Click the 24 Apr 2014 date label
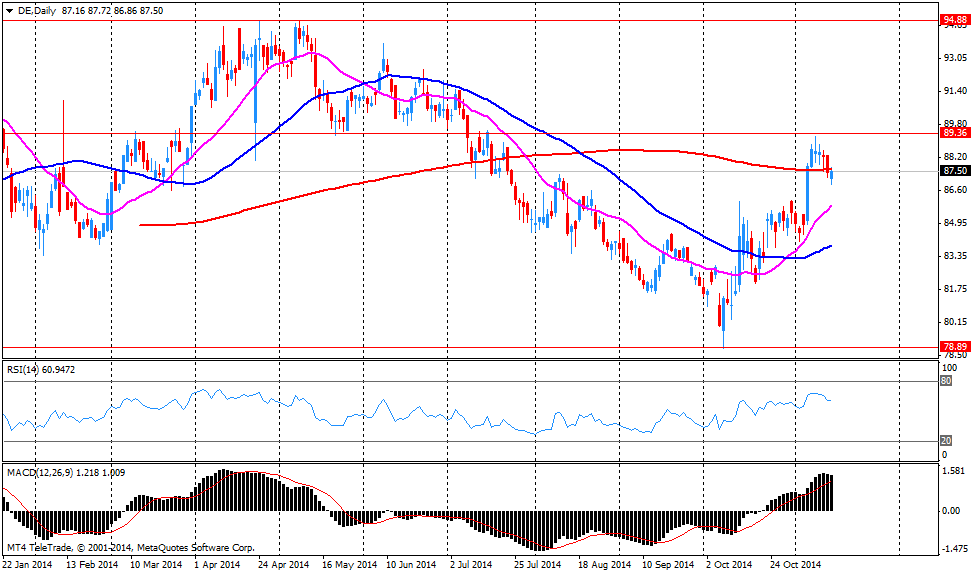Image resolution: width=978 pixels, height=573 pixels. tap(284, 565)
